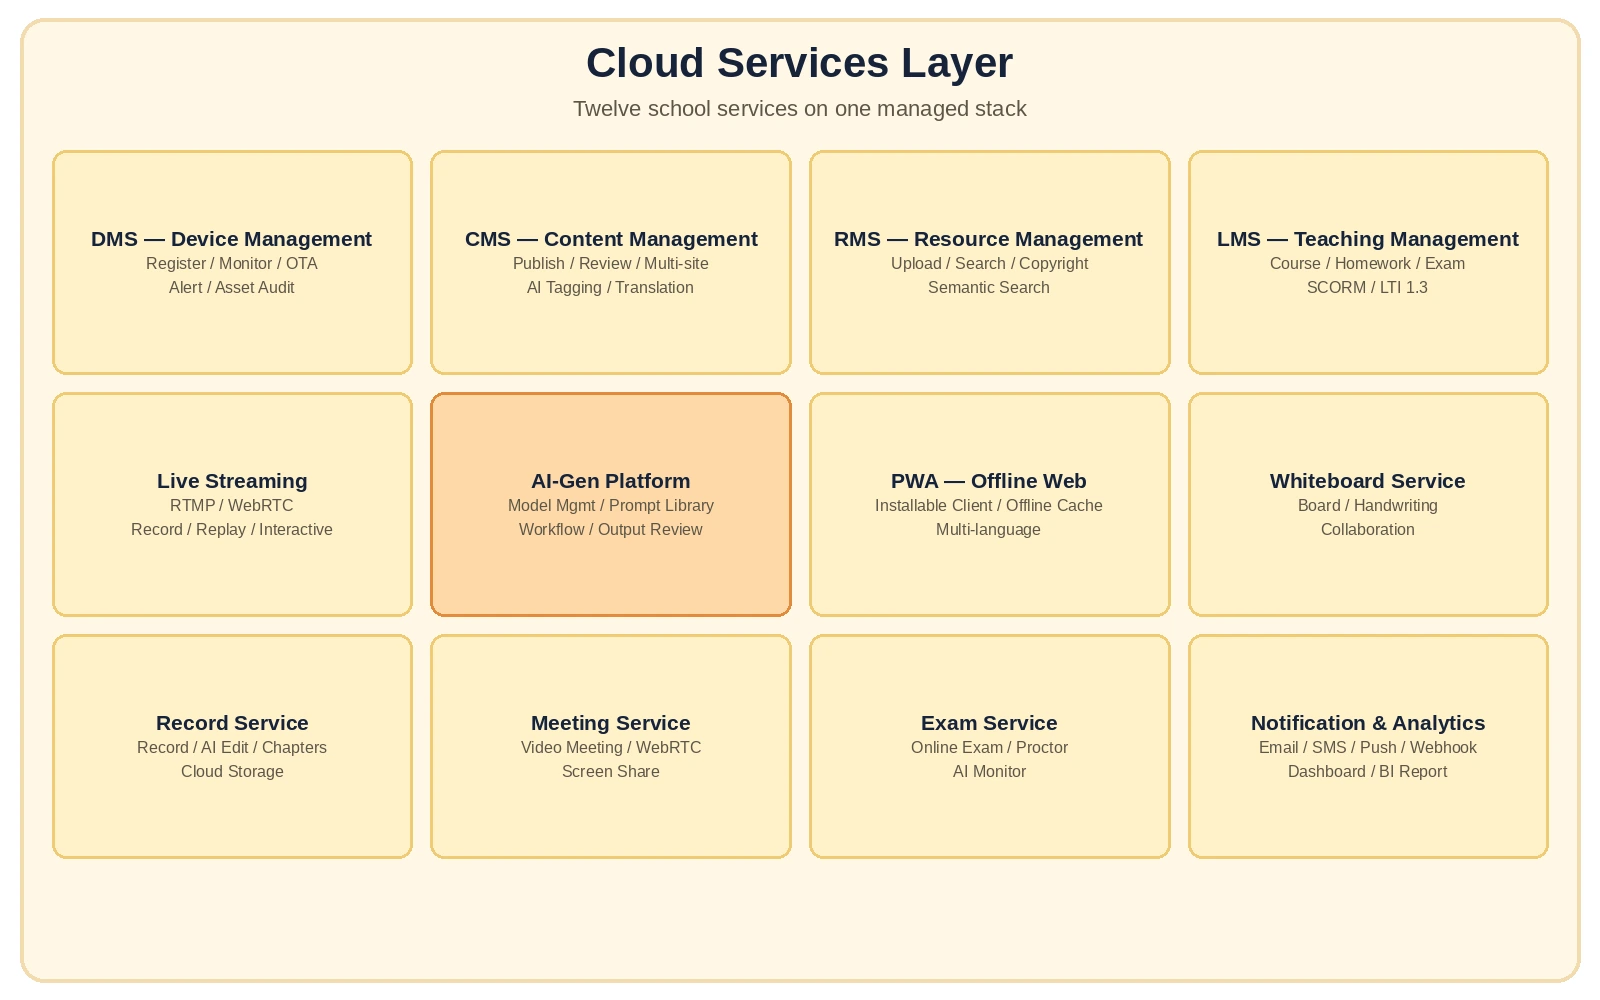Click 'Email / SMS / Push / Webhook' text
Screen dimensions: 1600x1000
tap(1368, 748)
